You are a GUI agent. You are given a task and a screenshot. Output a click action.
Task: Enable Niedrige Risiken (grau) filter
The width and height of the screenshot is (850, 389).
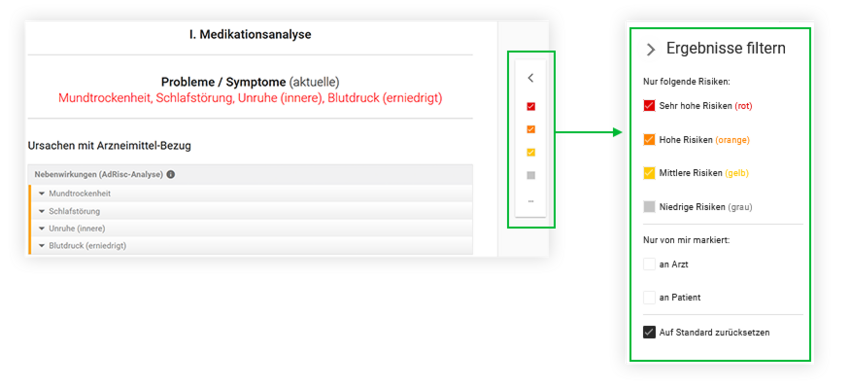coord(649,207)
